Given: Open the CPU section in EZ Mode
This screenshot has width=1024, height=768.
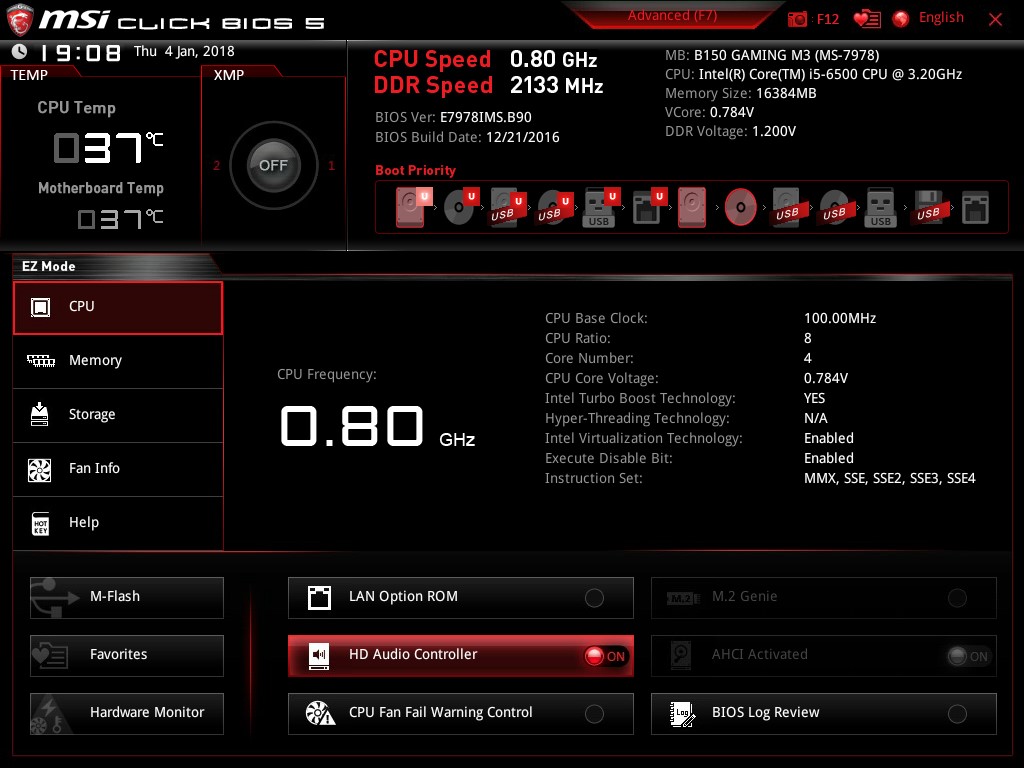Looking at the screenshot, I should tap(118, 308).
